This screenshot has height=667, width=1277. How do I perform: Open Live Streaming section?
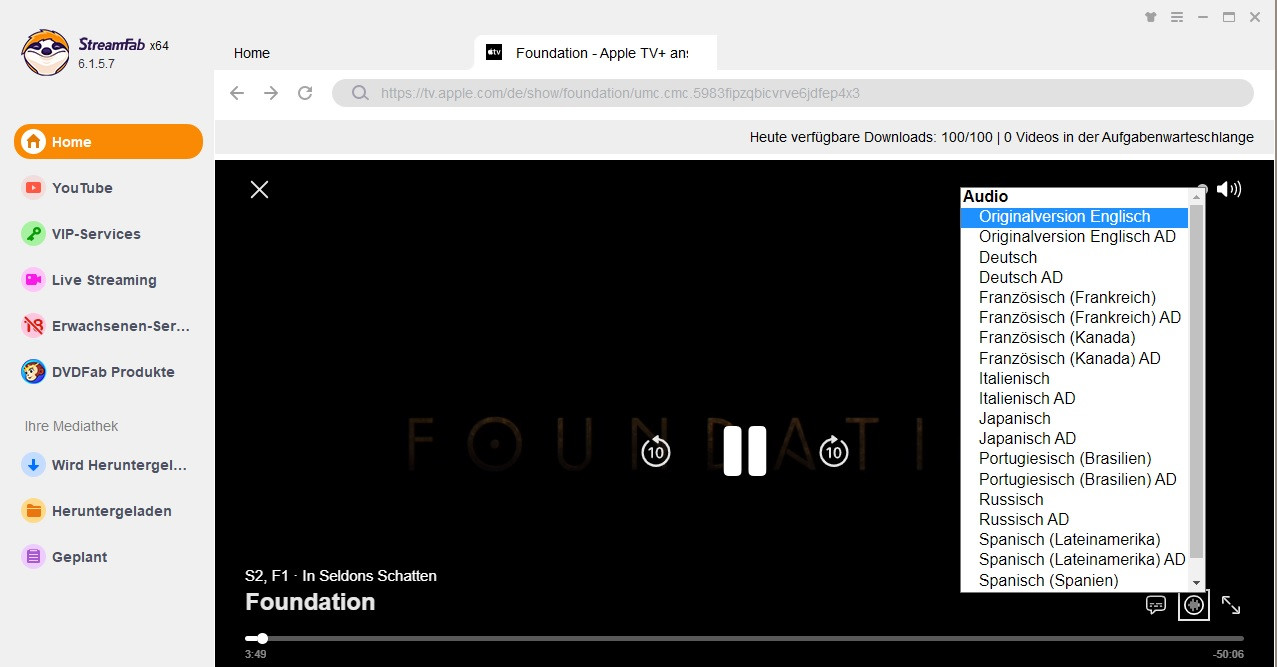click(108, 280)
